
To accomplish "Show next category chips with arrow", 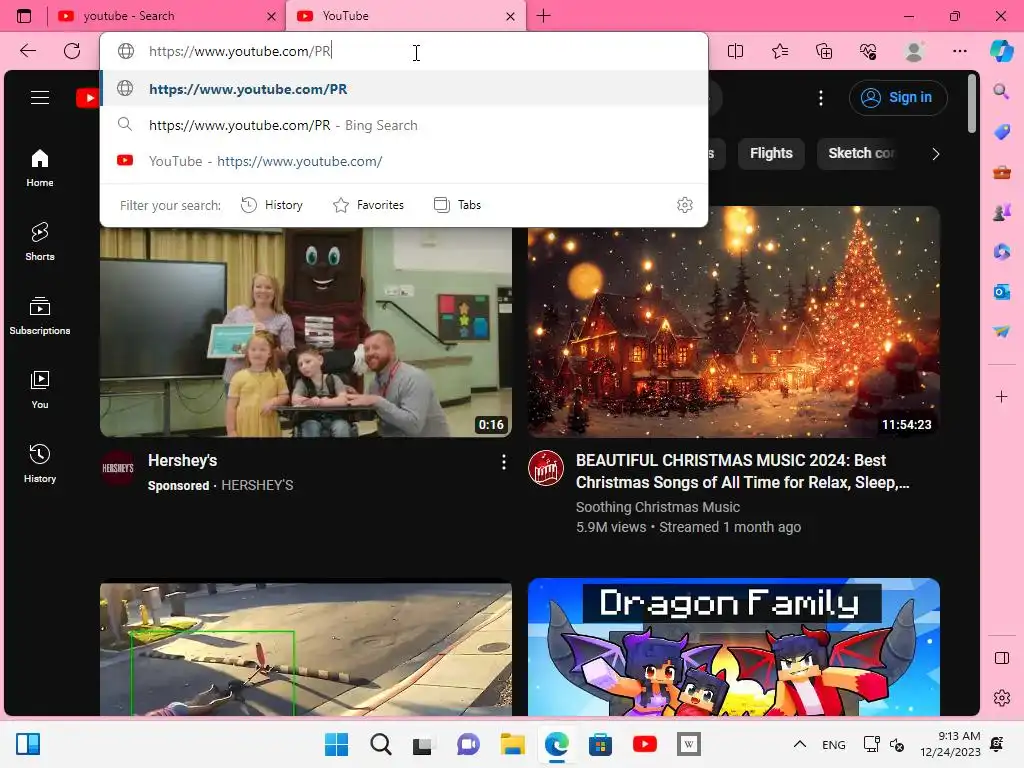I will (x=935, y=154).
